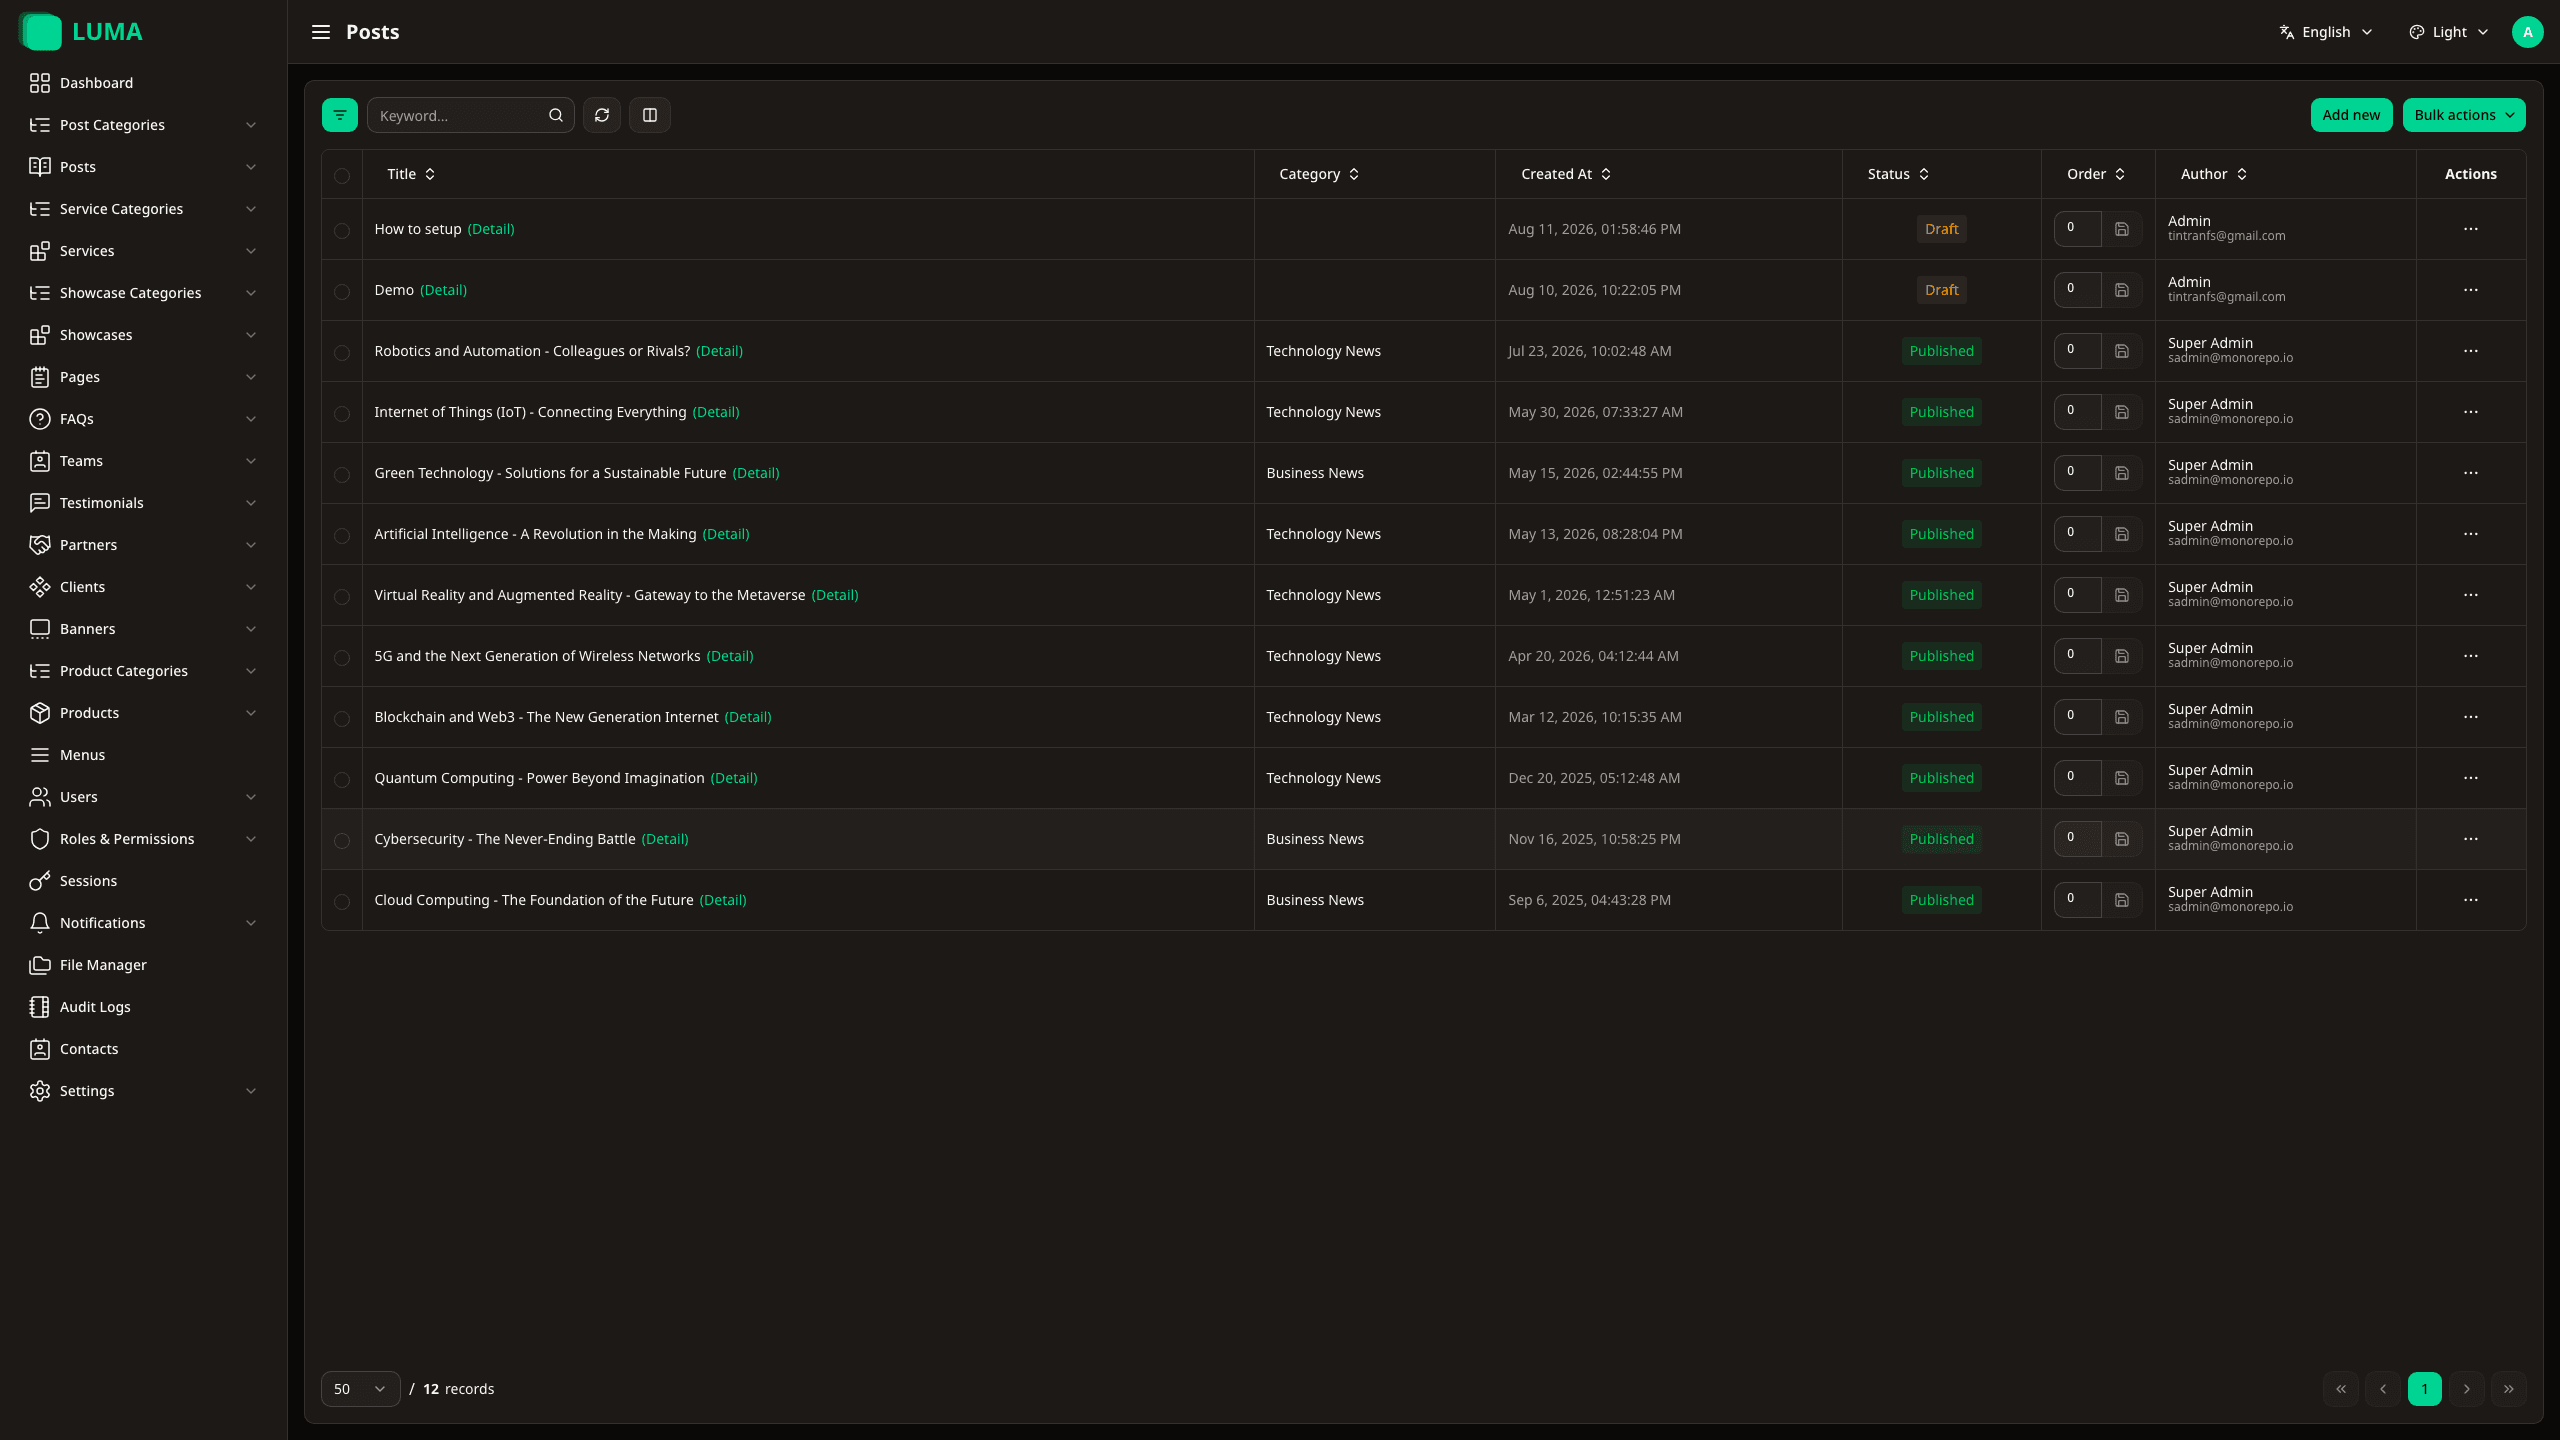The height and width of the screenshot is (1440, 2560).
Task: Edit order value for Cloud Computing row
Action: (2078, 900)
